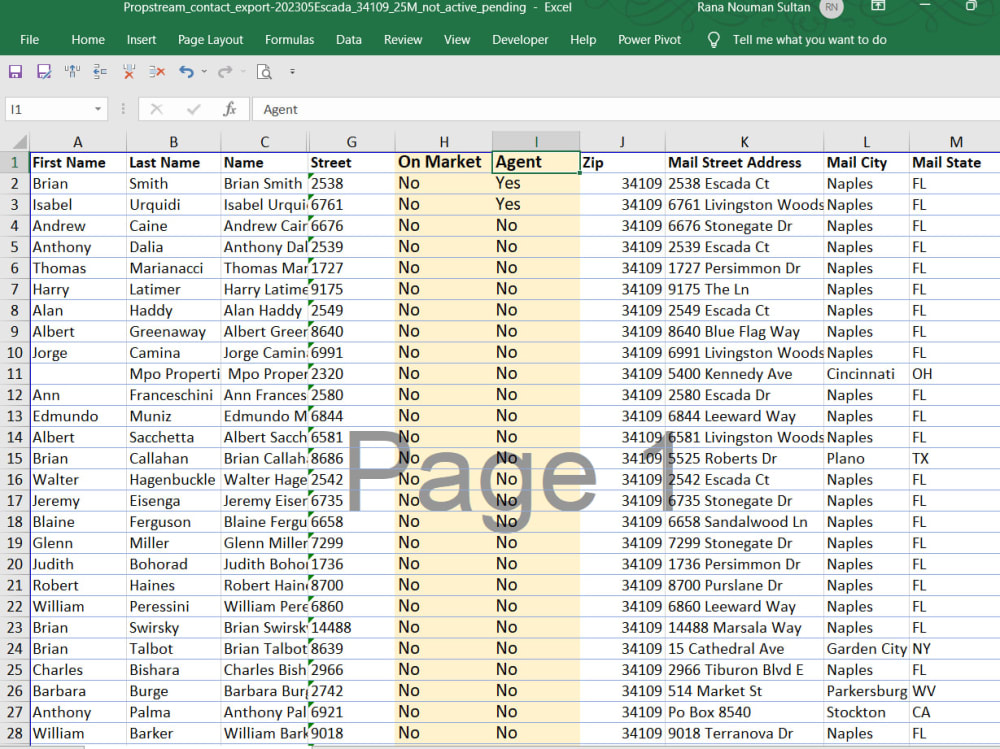
Task: Click the Mail City cell Garden City
Action: 867,649
